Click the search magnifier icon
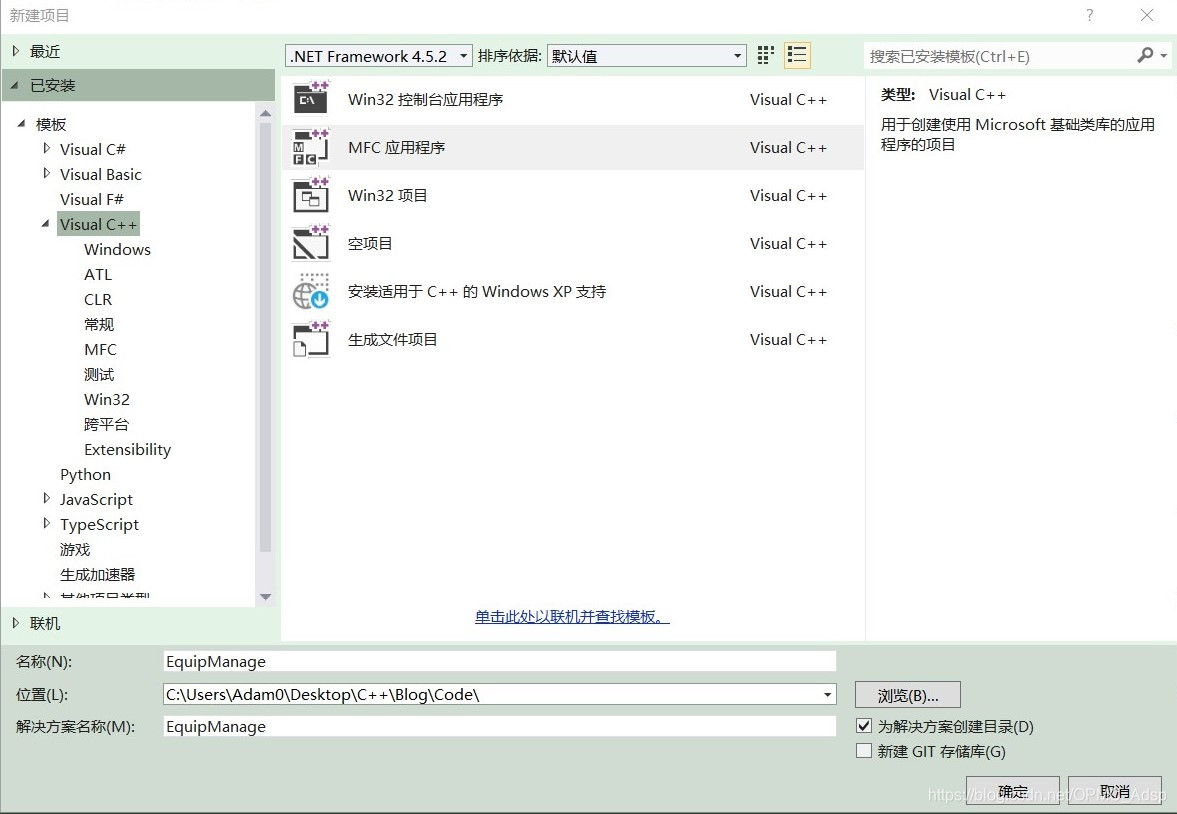Viewport: 1177px width, 814px height. (1145, 56)
